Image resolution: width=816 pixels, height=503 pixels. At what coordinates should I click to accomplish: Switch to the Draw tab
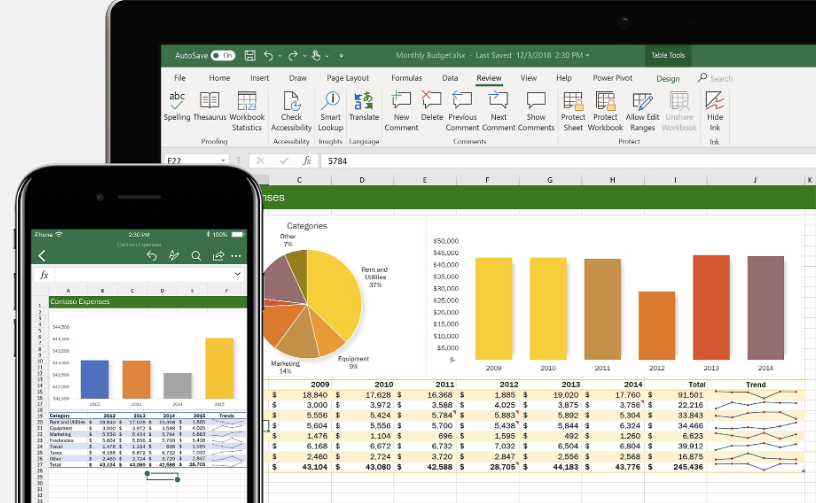pyautogui.click(x=298, y=78)
